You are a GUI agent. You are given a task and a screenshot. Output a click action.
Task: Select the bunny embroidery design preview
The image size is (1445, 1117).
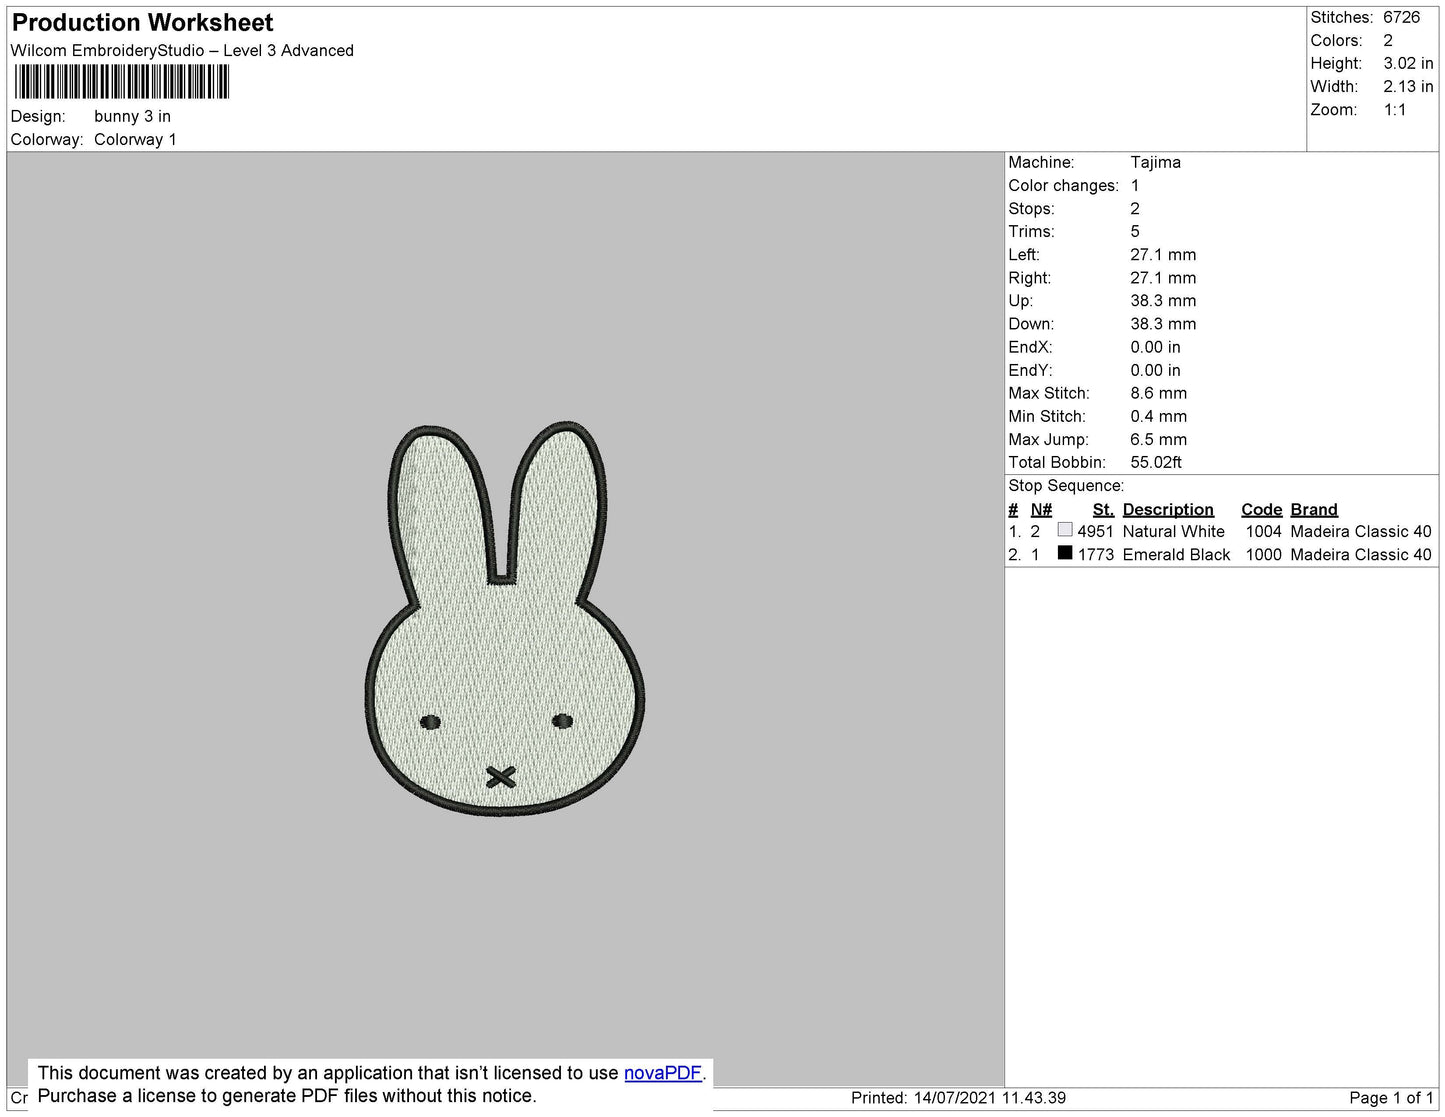click(x=504, y=619)
